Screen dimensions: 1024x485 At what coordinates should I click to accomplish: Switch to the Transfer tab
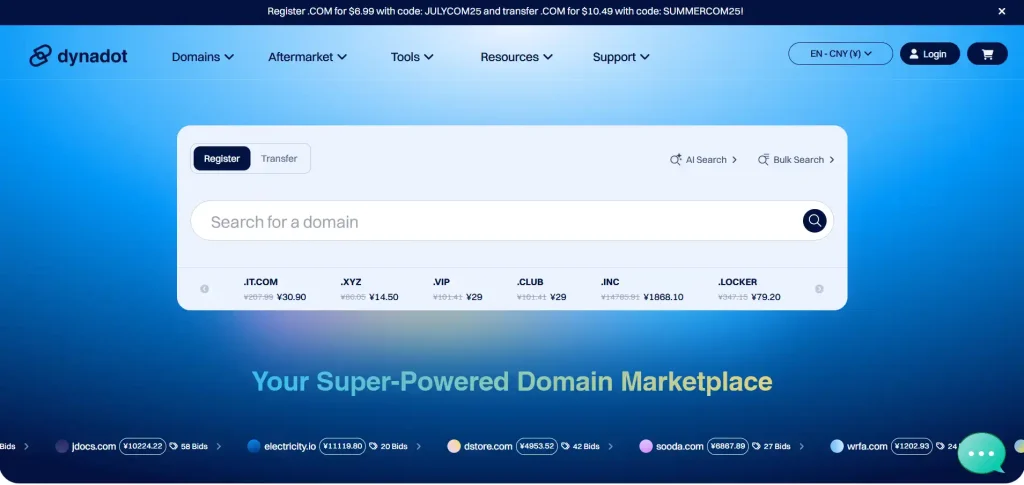click(x=279, y=159)
